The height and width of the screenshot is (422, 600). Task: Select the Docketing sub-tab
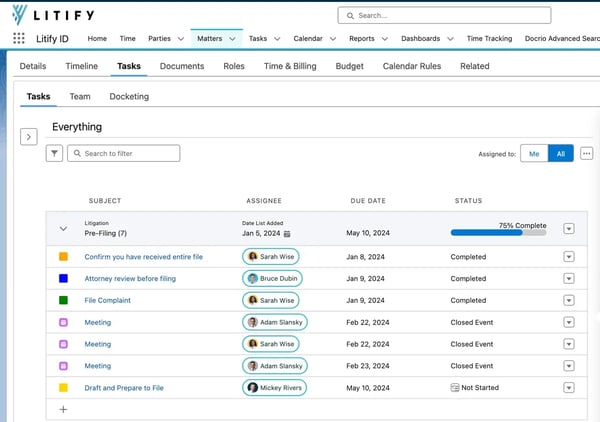[x=129, y=97]
